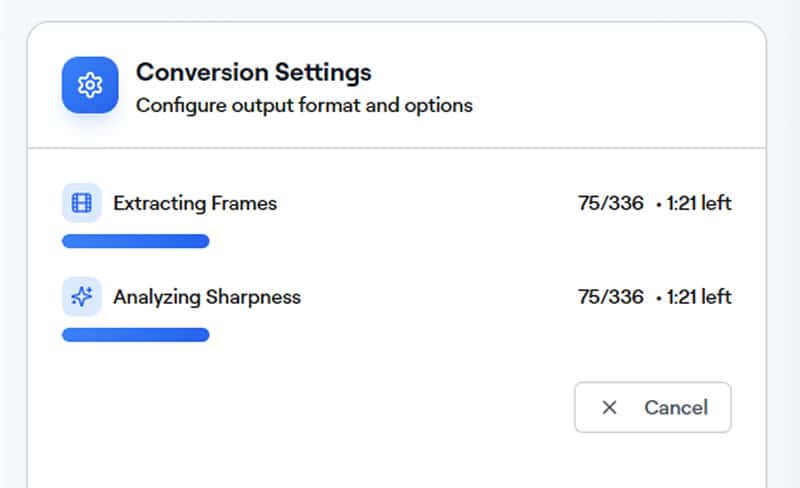Click the sparkle Analyzing Sharpness icon
The image size is (800, 488).
pyautogui.click(x=81, y=297)
